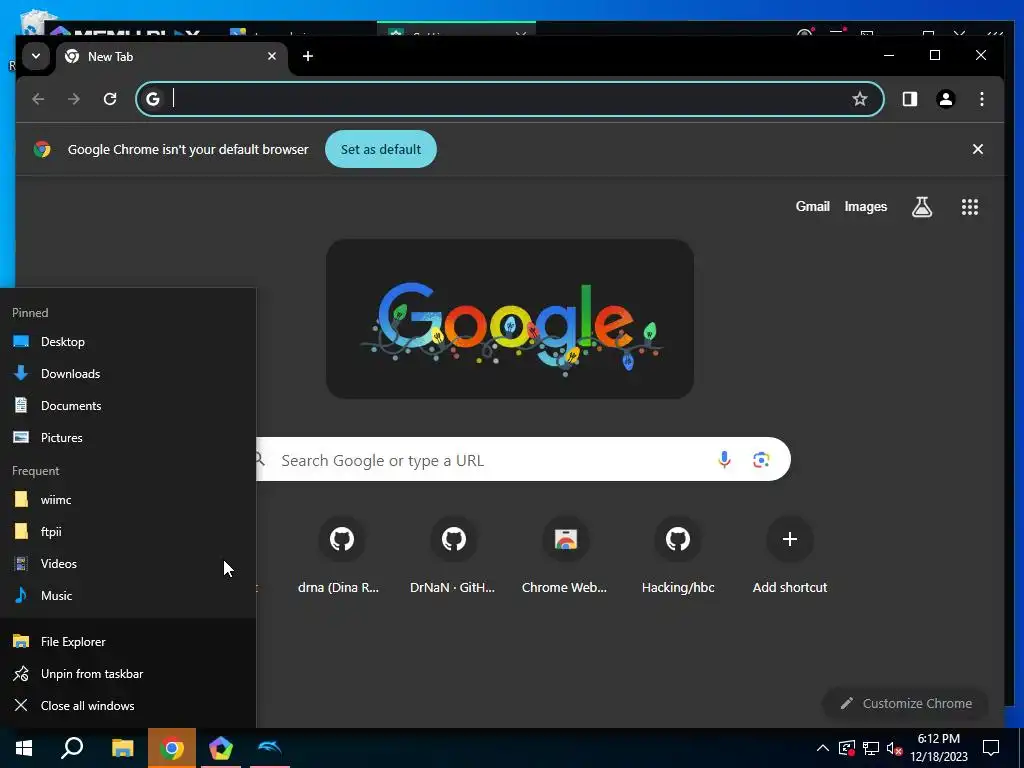Expand the tab search dropdown arrow
The height and width of the screenshot is (768, 1024).
click(x=36, y=56)
